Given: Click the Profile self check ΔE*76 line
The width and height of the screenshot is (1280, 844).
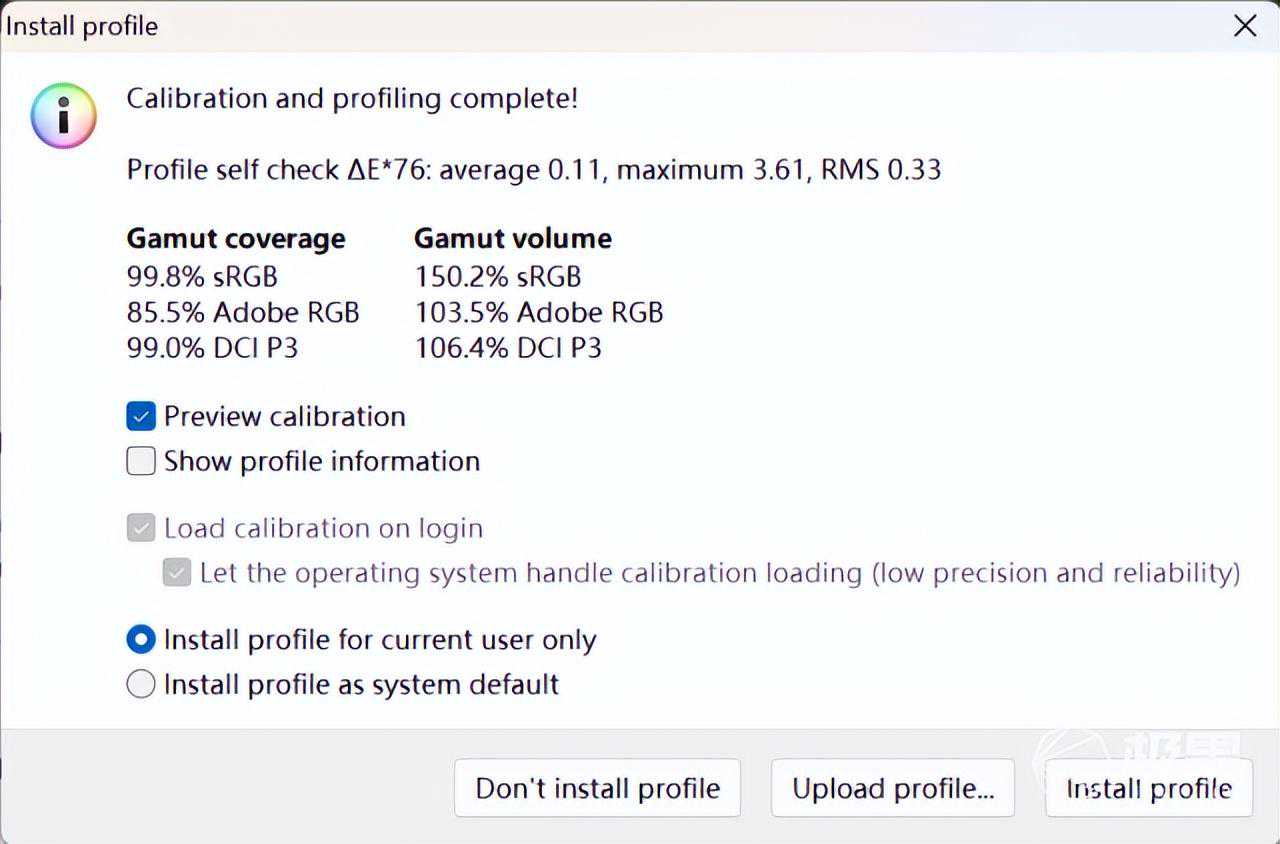Looking at the screenshot, I should click(x=533, y=170).
